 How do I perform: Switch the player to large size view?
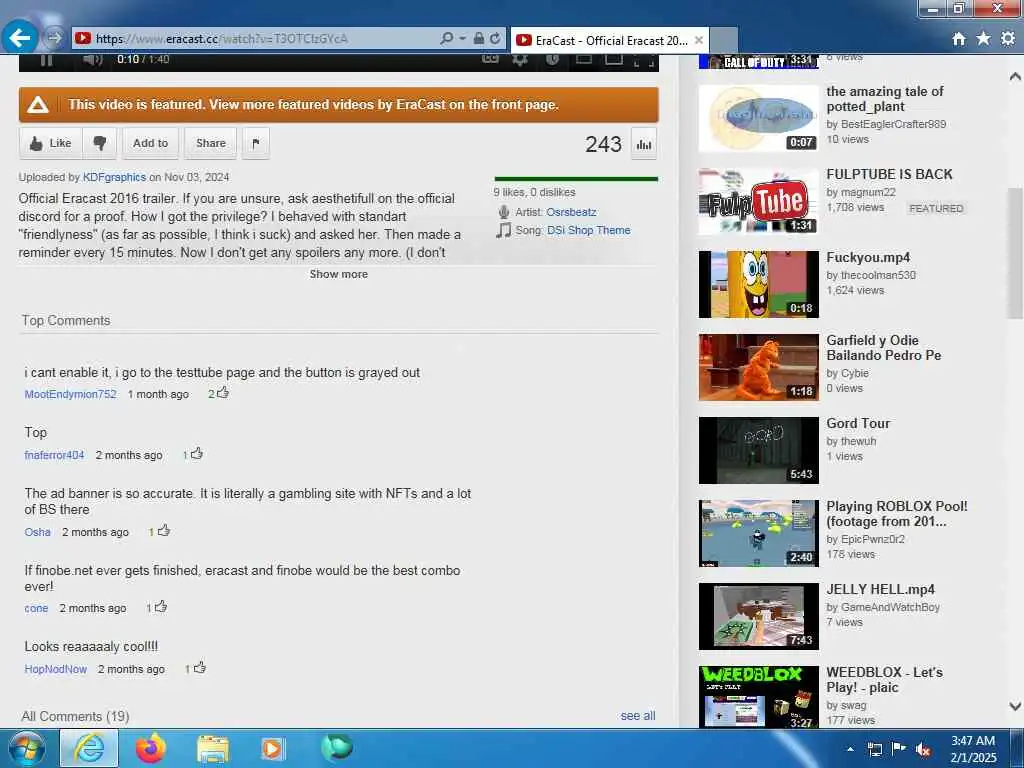(614, 59)
